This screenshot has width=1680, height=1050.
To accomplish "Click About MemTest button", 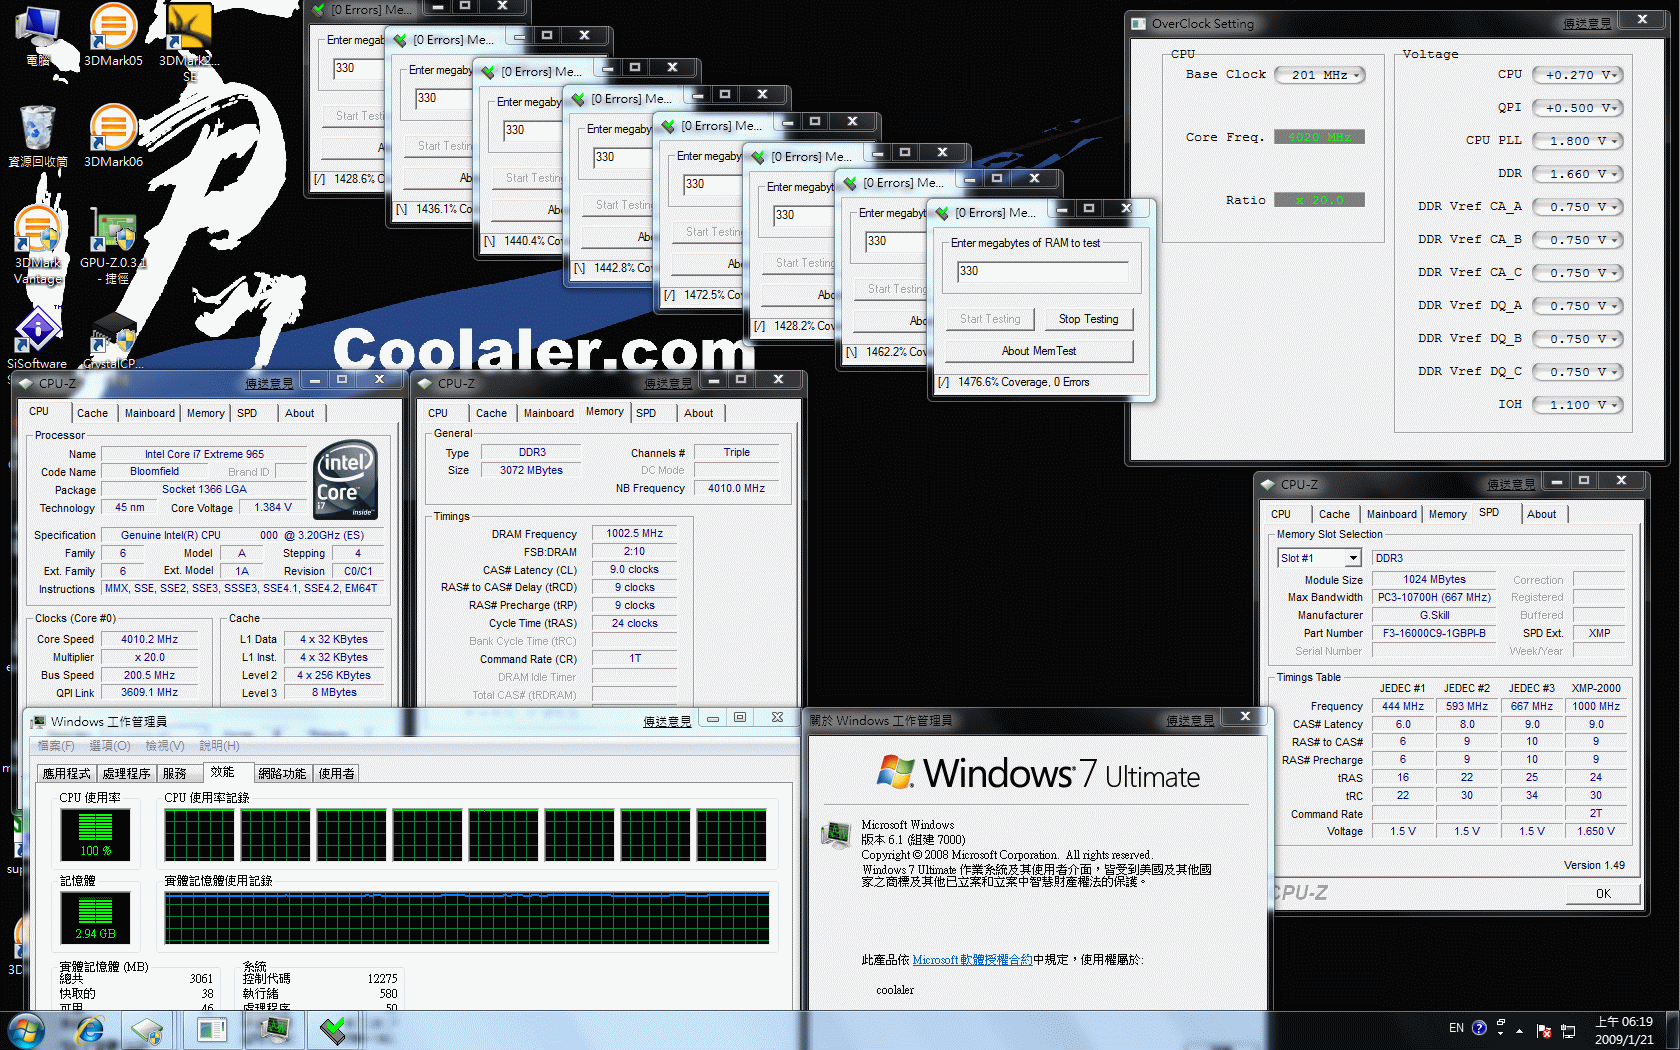I will 1039,351.
